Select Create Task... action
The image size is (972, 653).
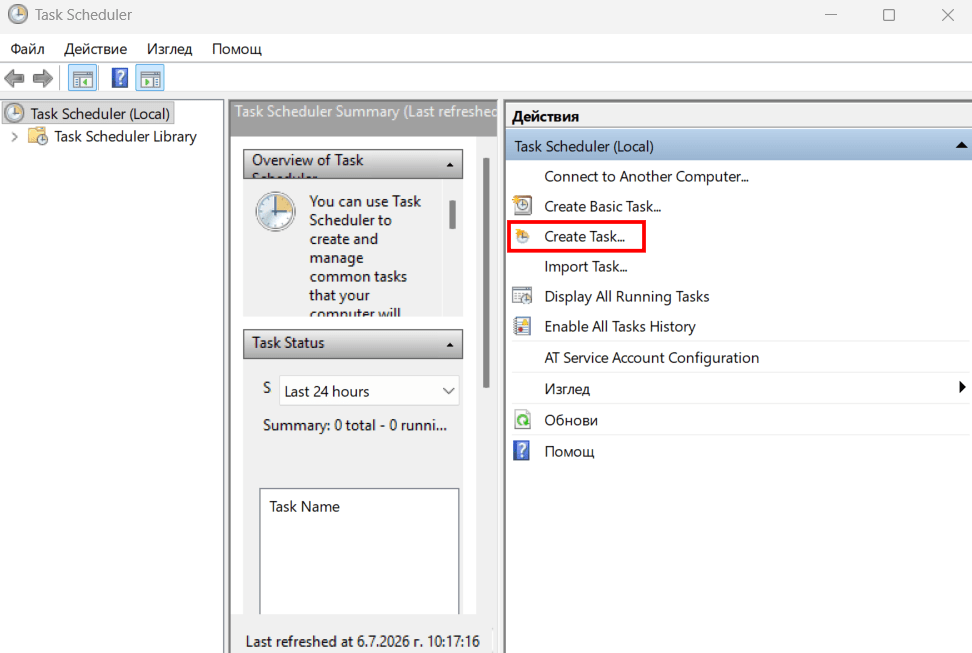coord(584,236)
